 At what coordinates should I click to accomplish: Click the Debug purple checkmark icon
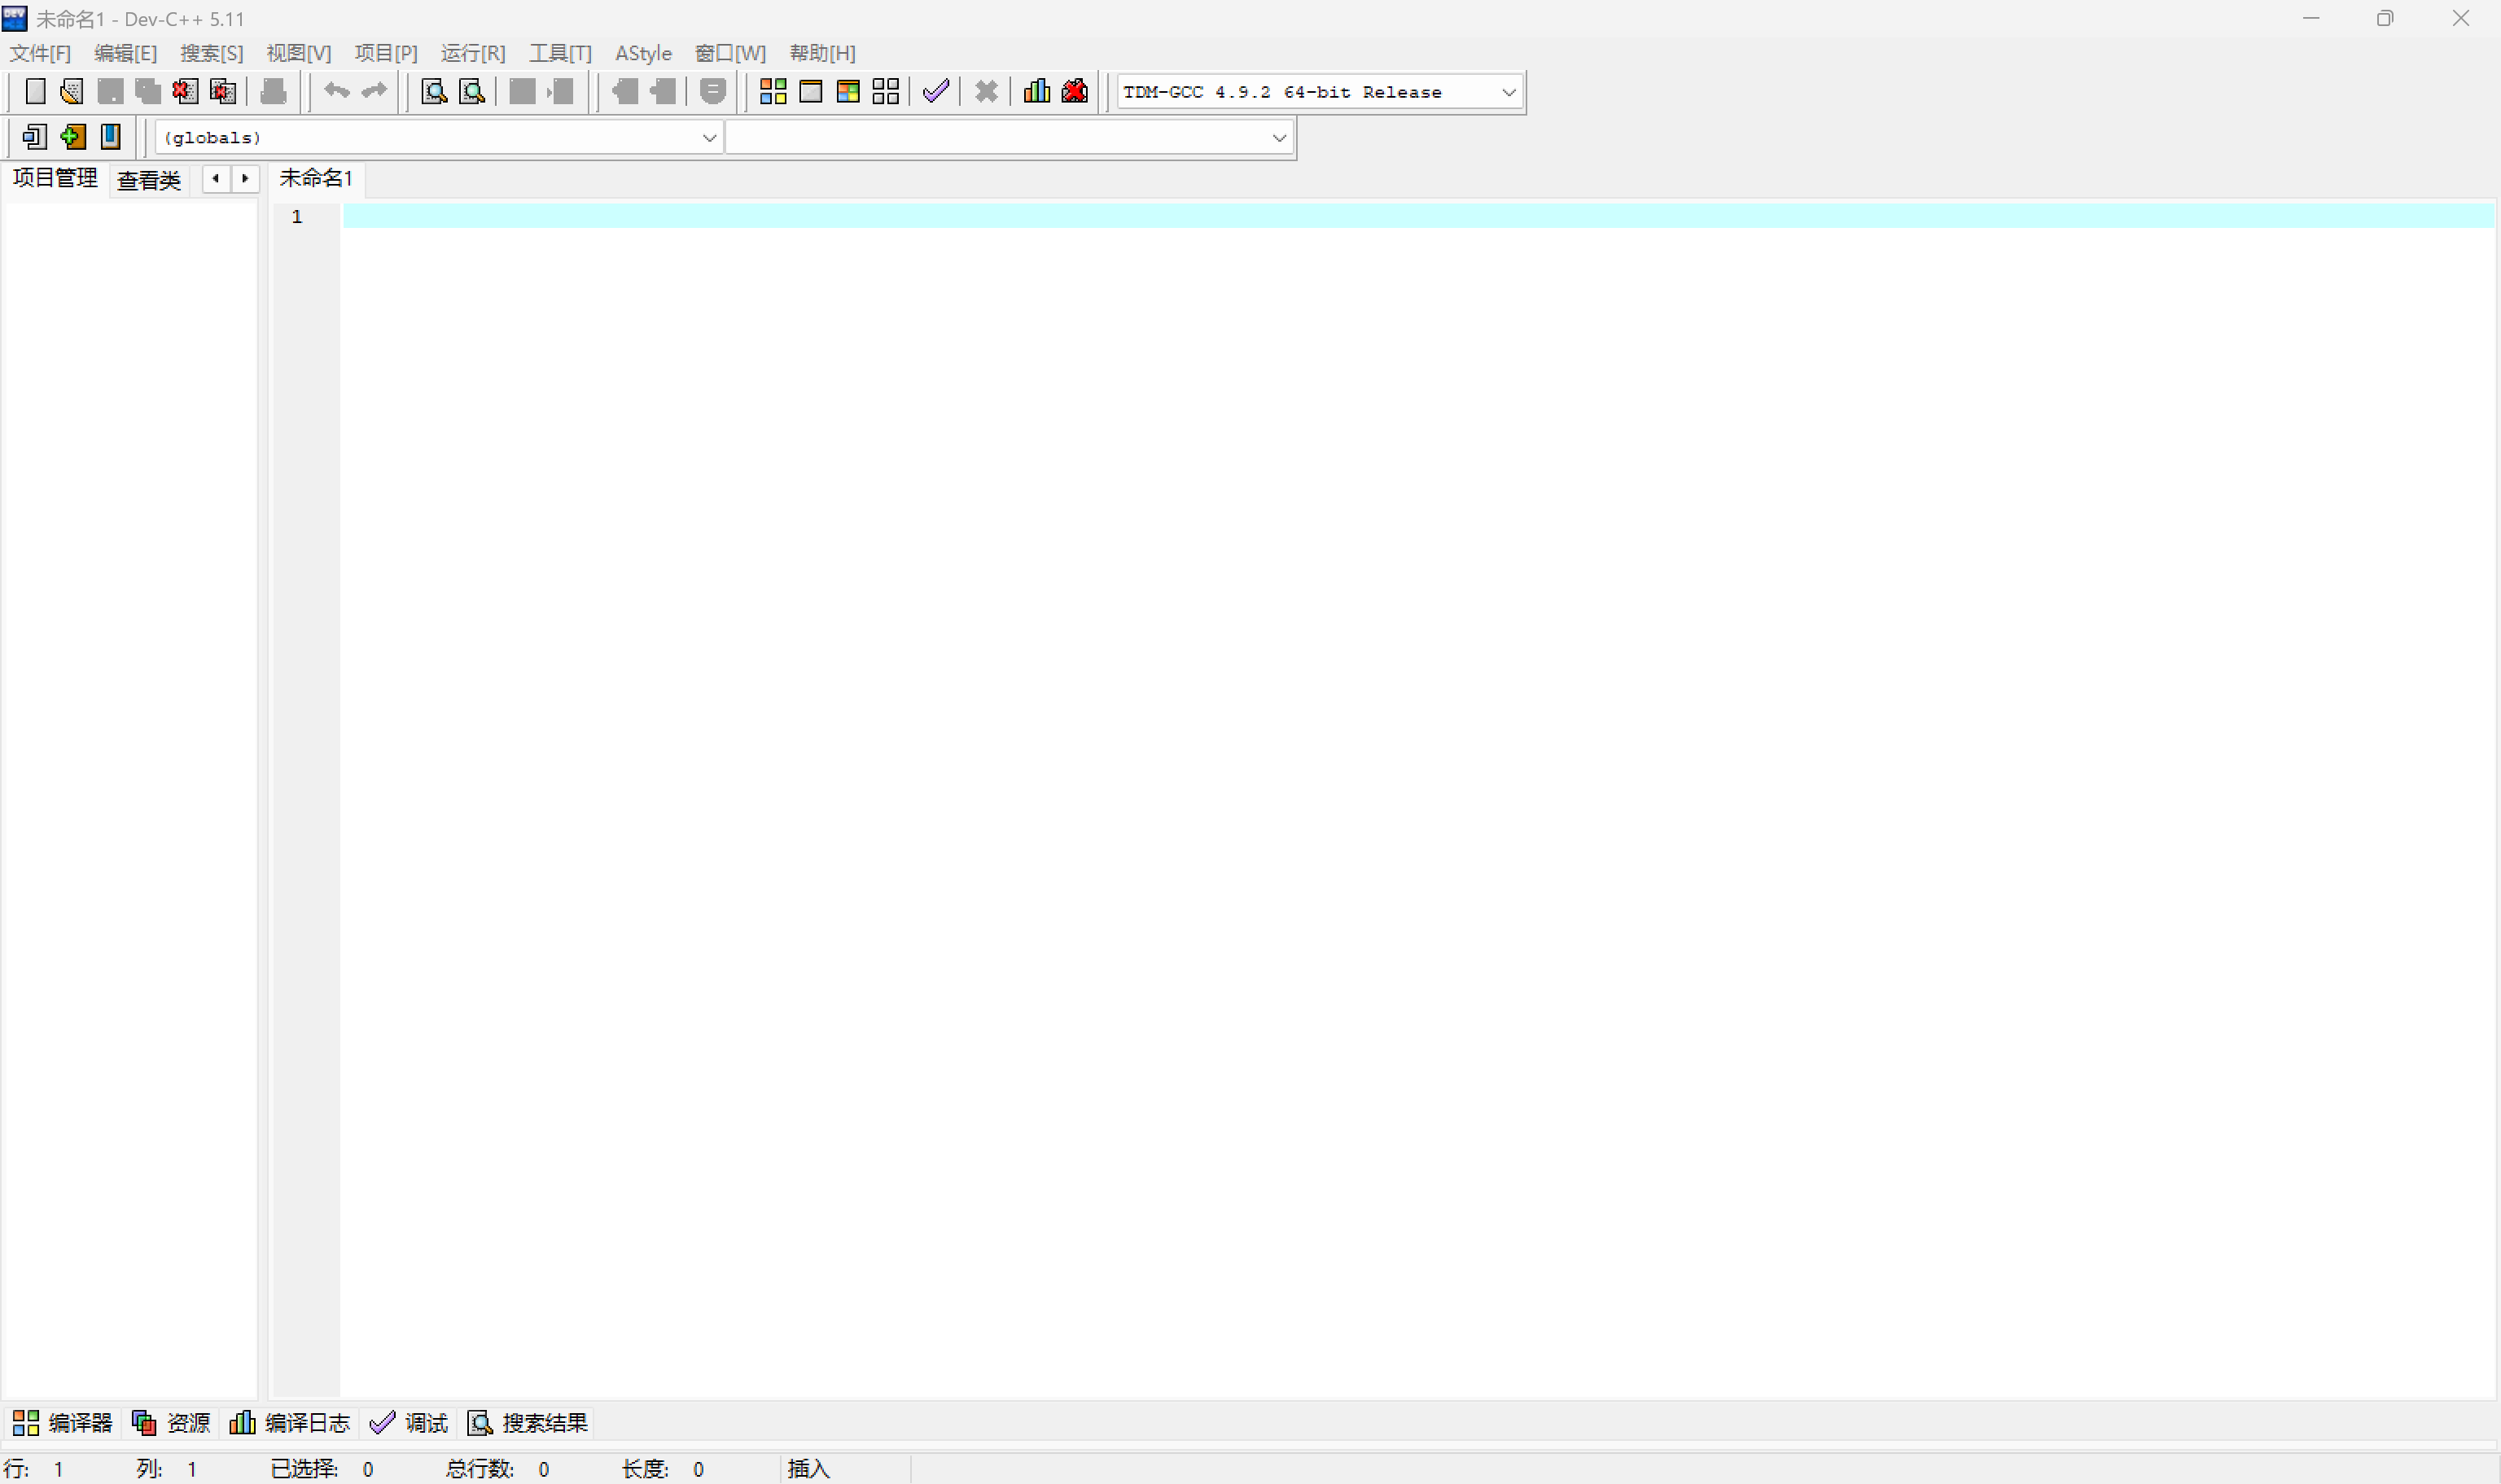pyautogui.click(x=936, y=92)
